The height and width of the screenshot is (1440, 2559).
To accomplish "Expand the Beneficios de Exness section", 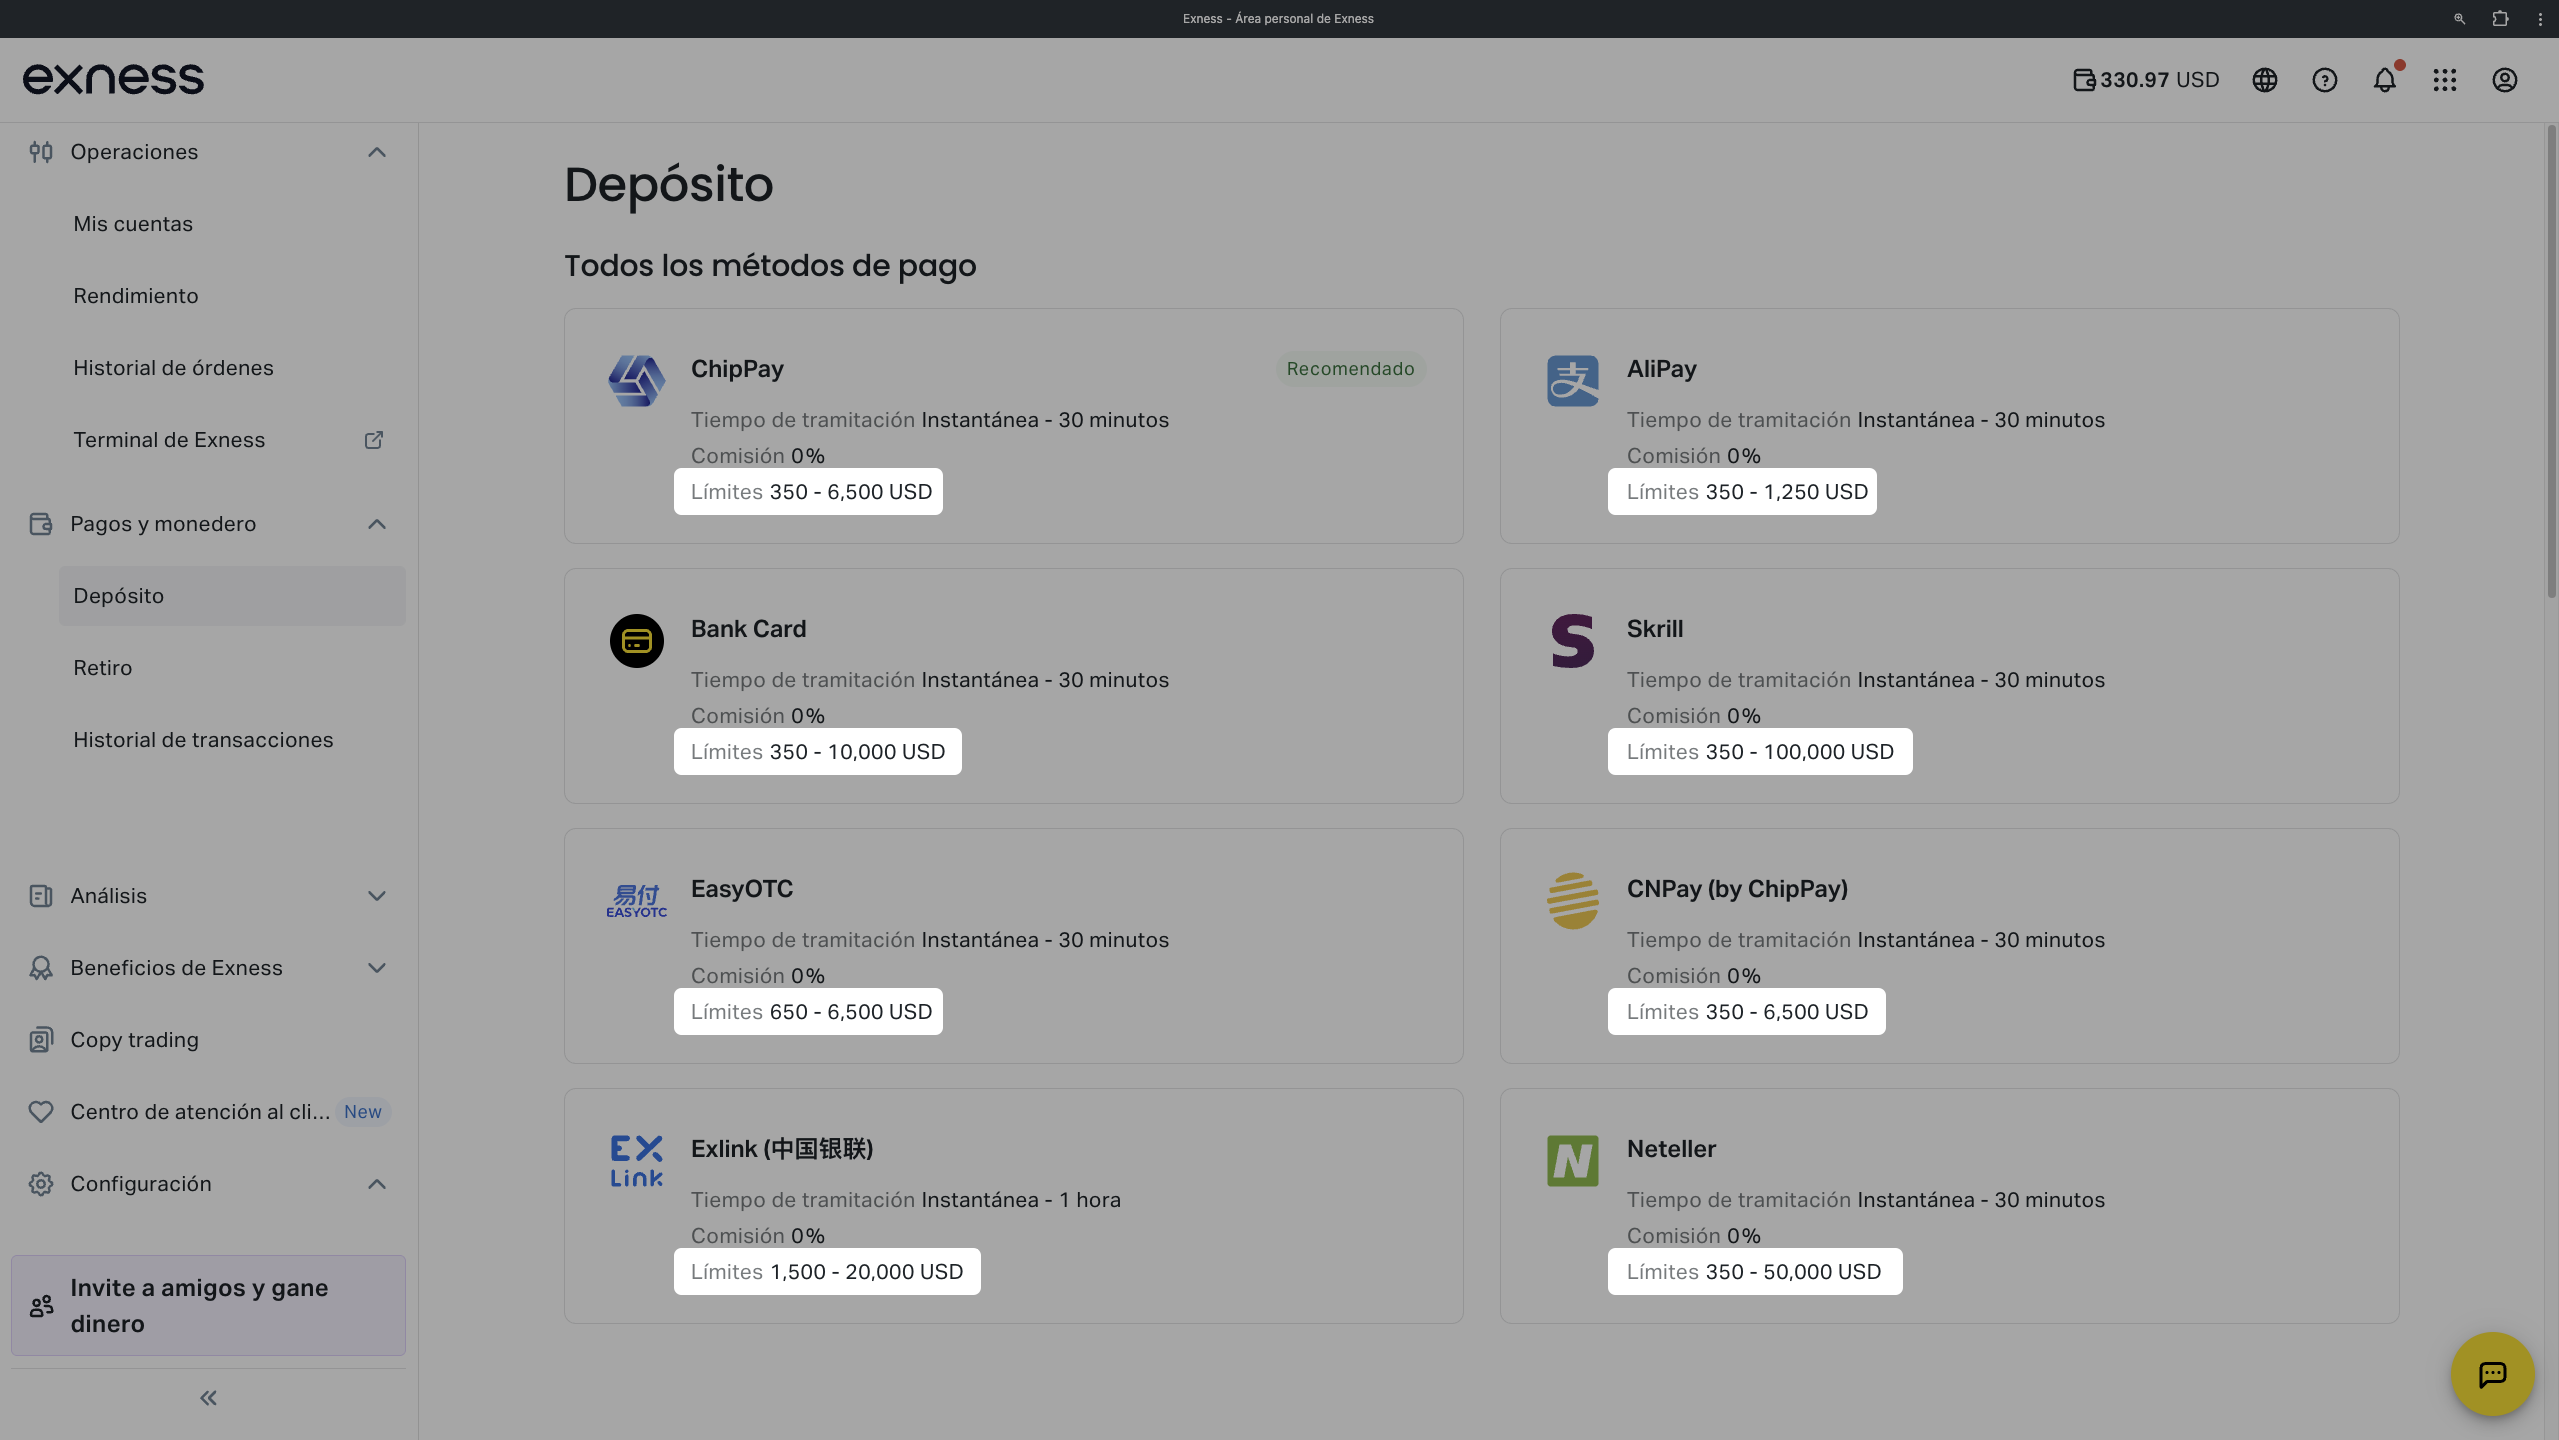I will (x=377, y=968).
